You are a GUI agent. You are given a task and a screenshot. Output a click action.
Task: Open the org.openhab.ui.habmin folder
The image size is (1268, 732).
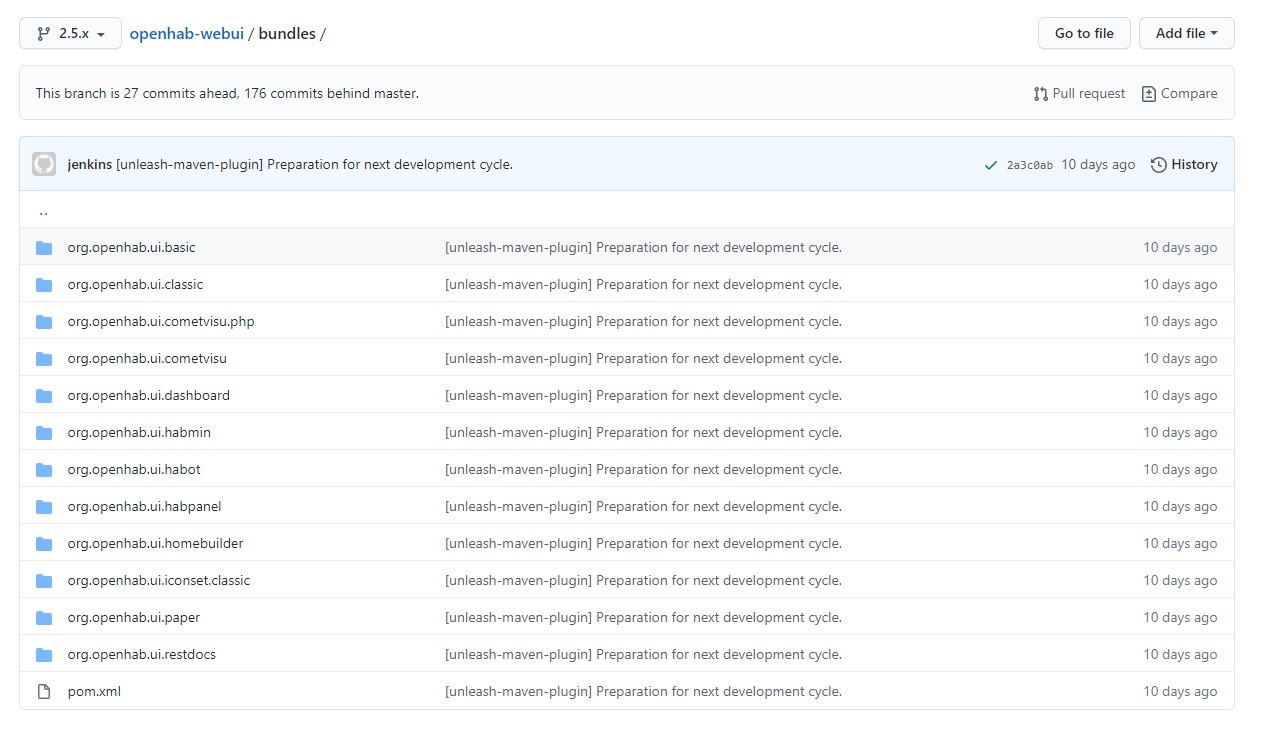[139, 432]
